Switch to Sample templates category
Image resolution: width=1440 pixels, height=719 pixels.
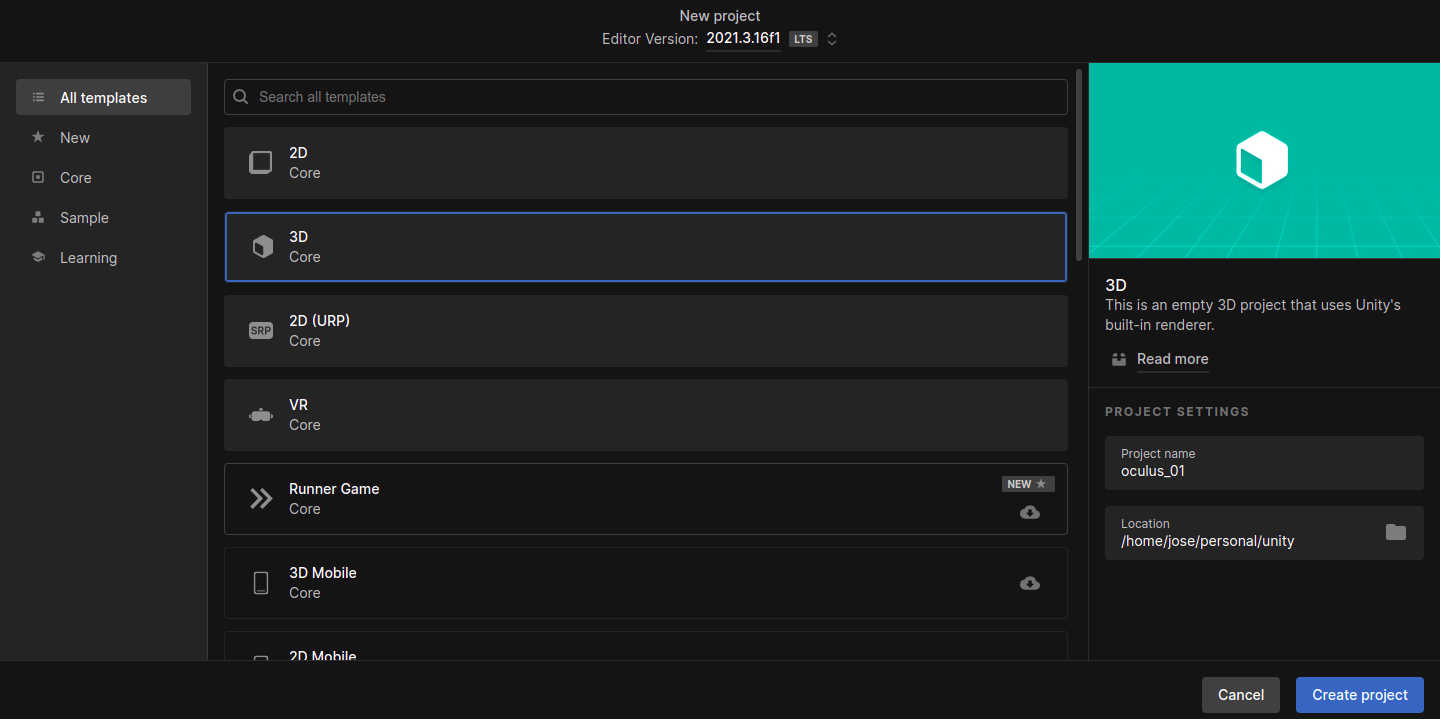pos(84,218)
